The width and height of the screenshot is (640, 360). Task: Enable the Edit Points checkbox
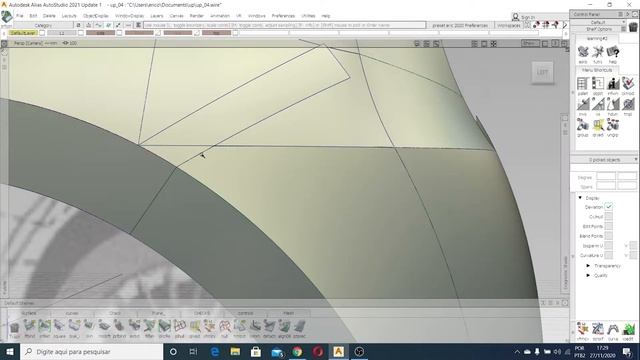click(x=609, y=226)
